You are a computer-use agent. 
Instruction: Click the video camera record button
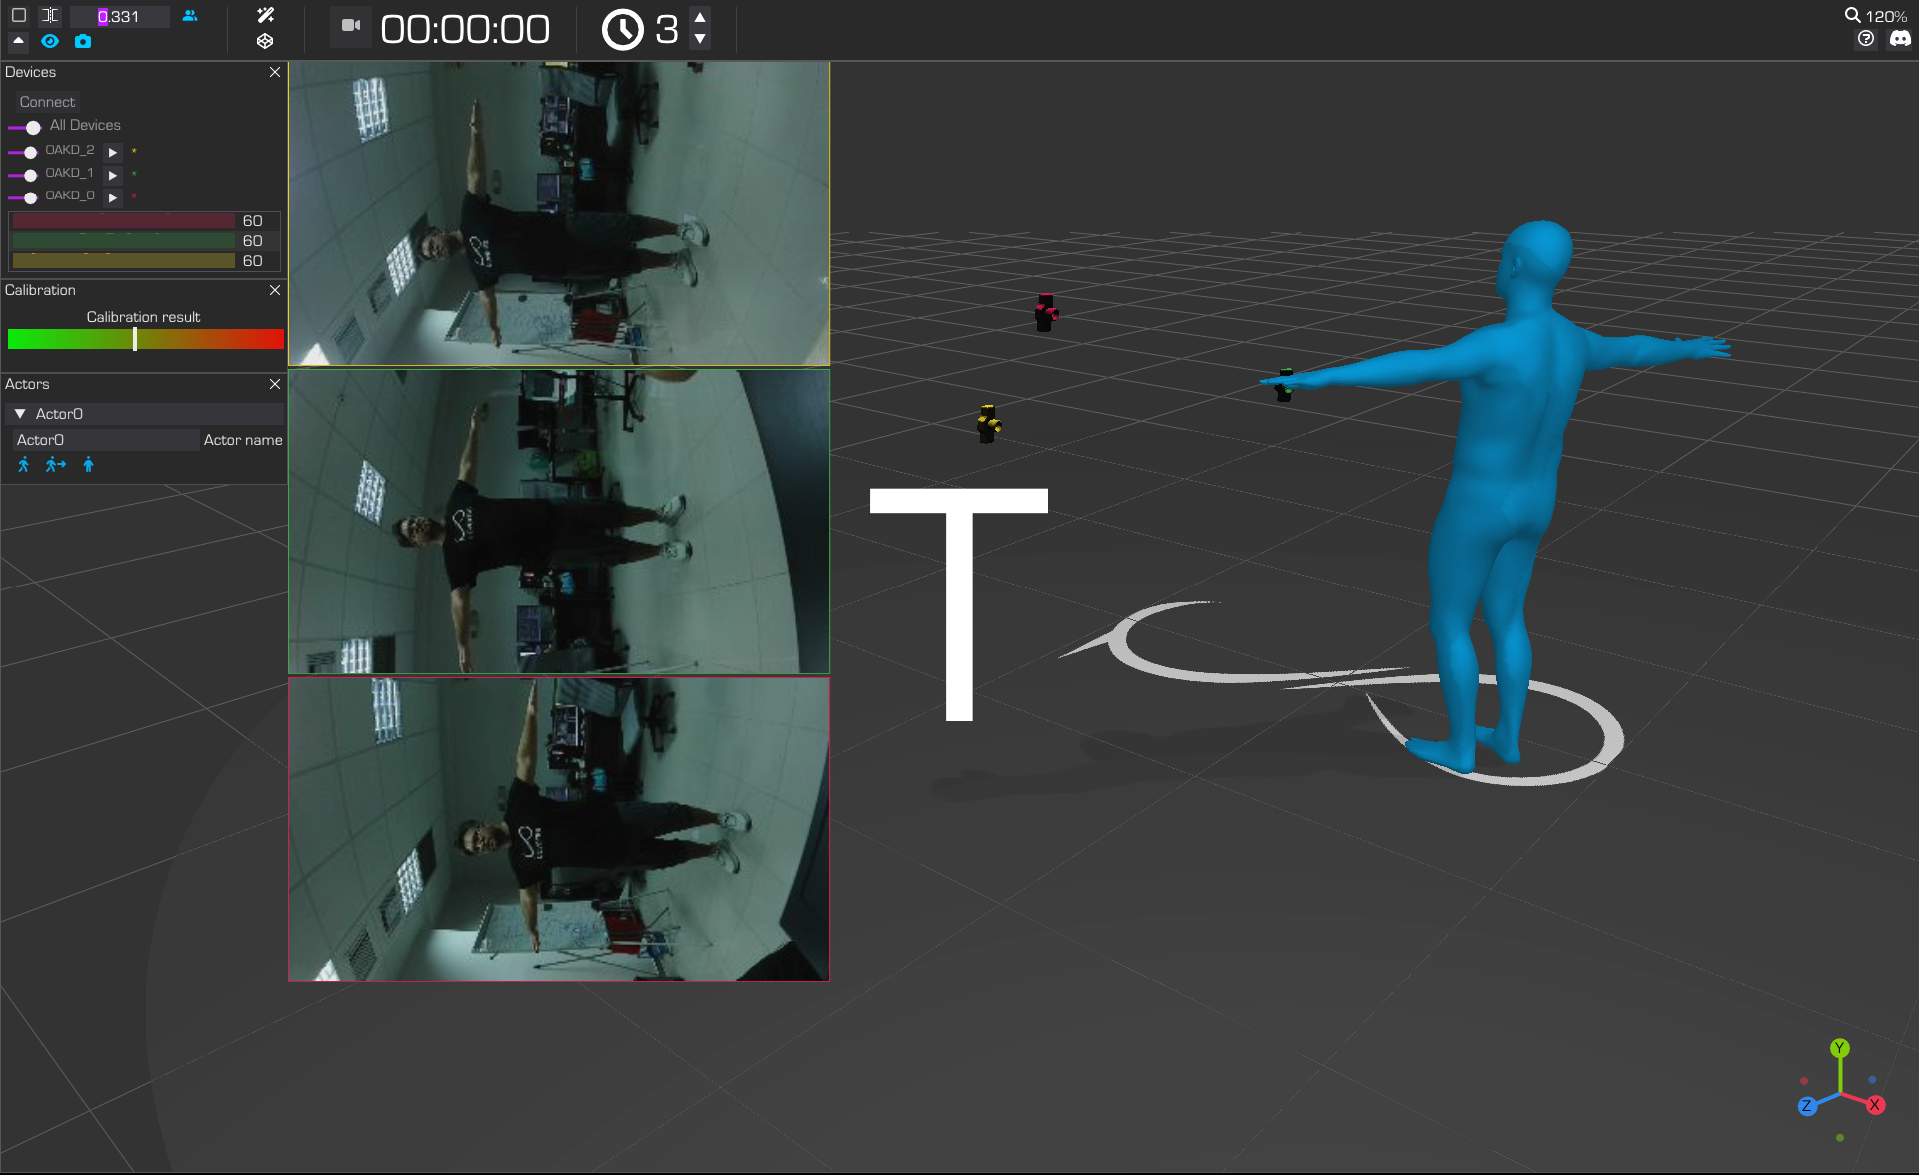351,26
